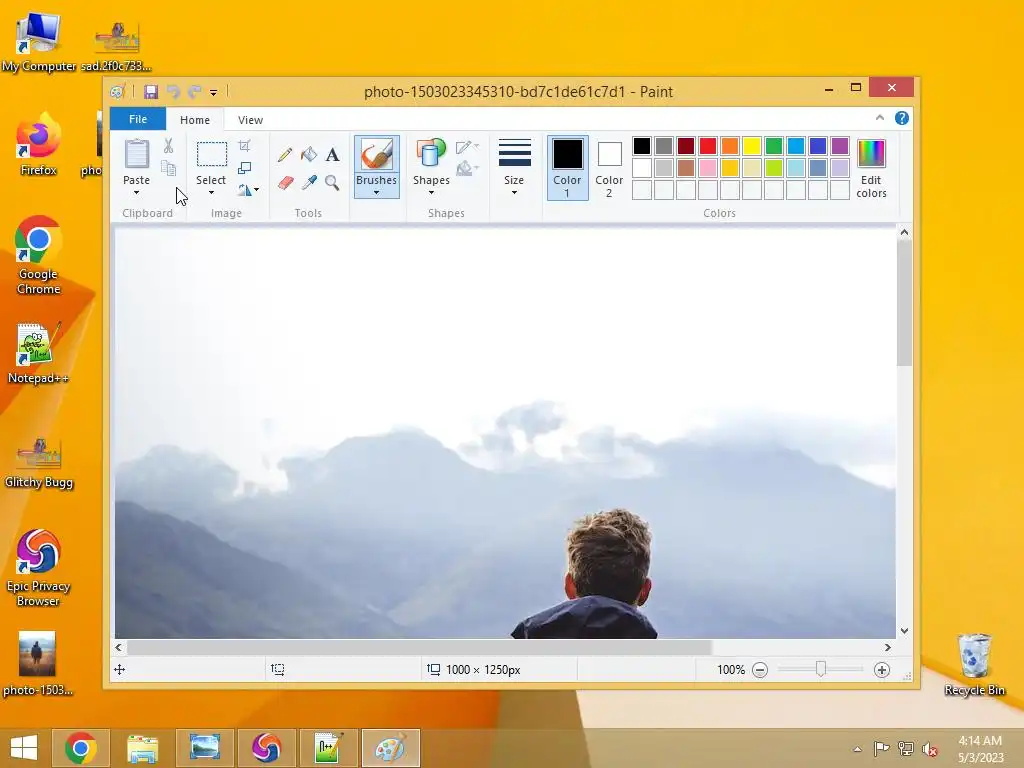Click the Brushes tool icon
This screenshot has width=1024, height=768.
377,155
